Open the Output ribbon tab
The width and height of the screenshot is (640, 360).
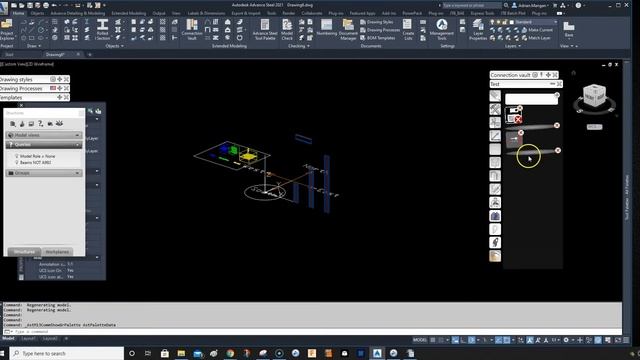pos(159,13)
